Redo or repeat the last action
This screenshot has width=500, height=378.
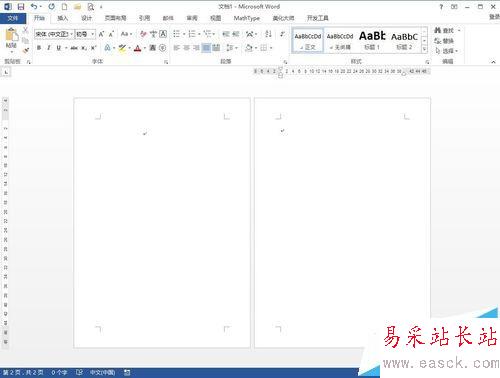(51, 6)
